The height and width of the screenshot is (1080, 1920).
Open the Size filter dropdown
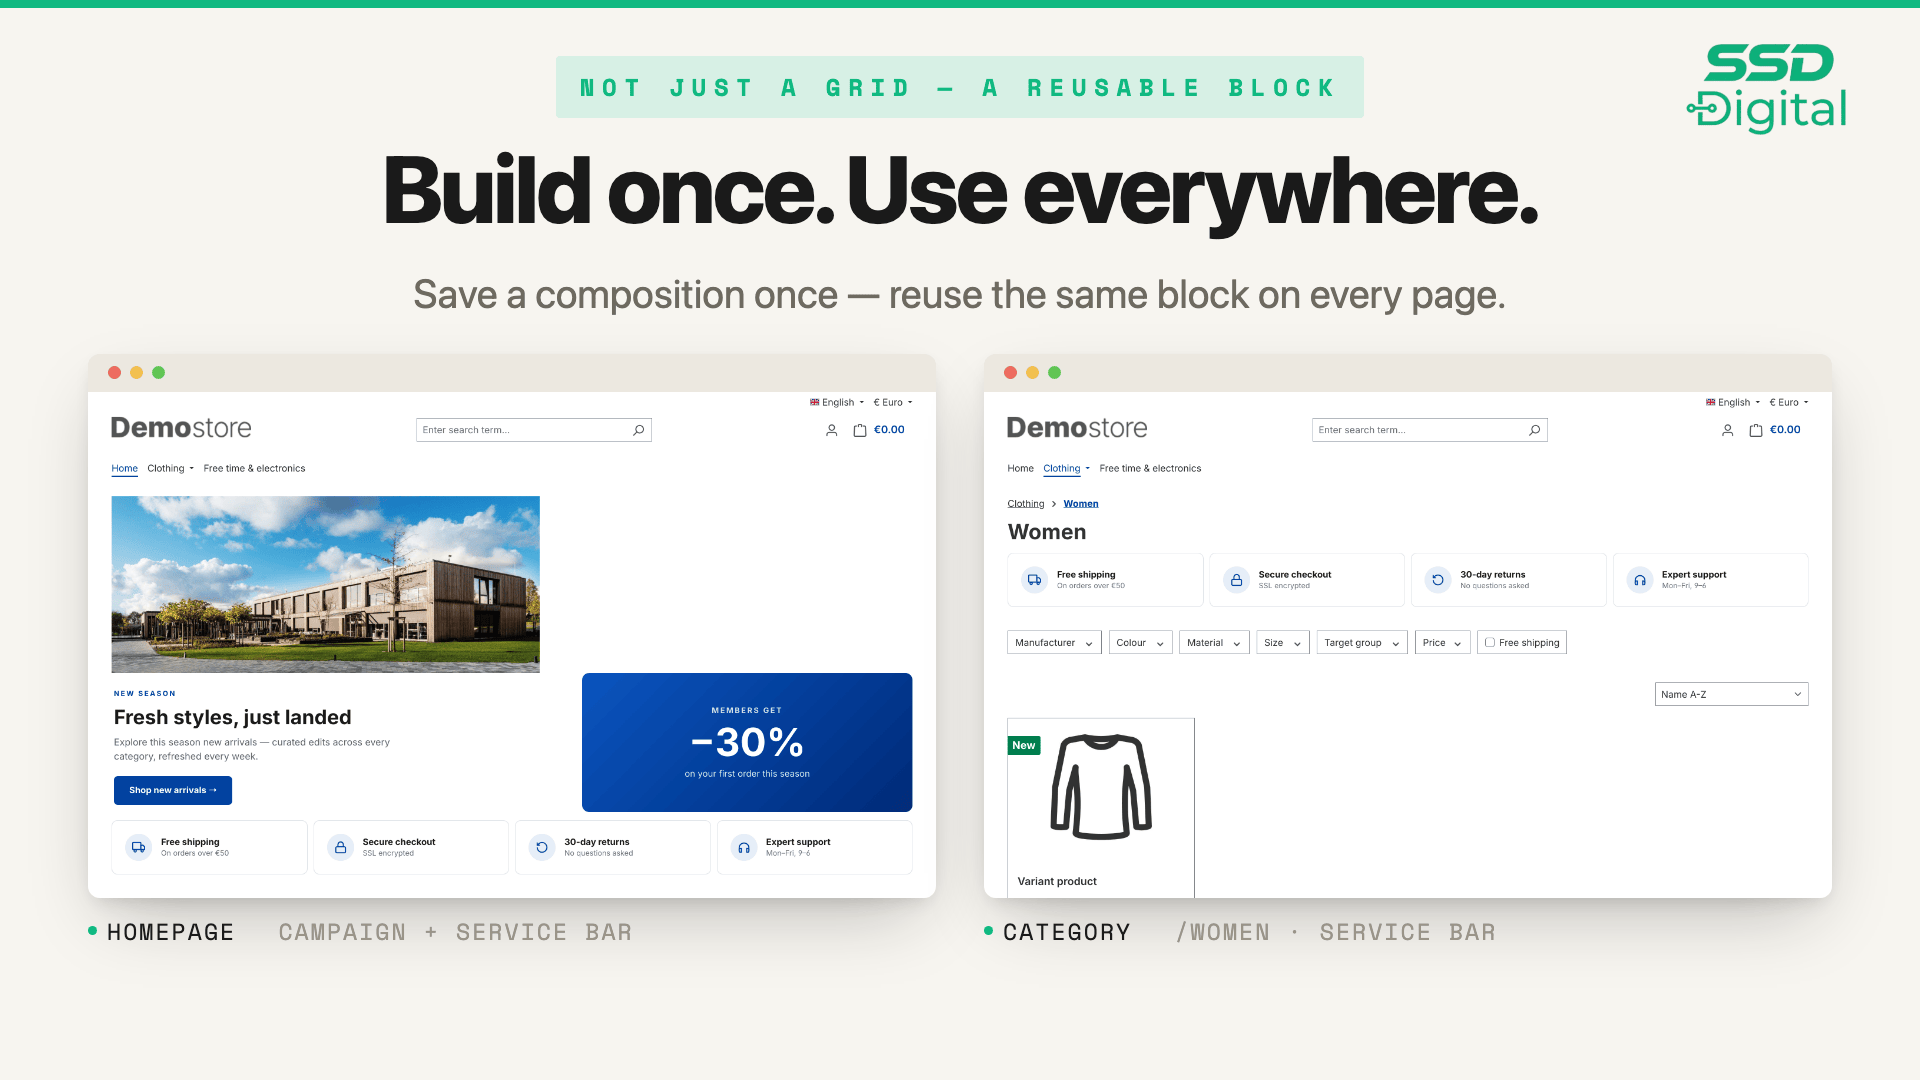[x=1283, y=642]
